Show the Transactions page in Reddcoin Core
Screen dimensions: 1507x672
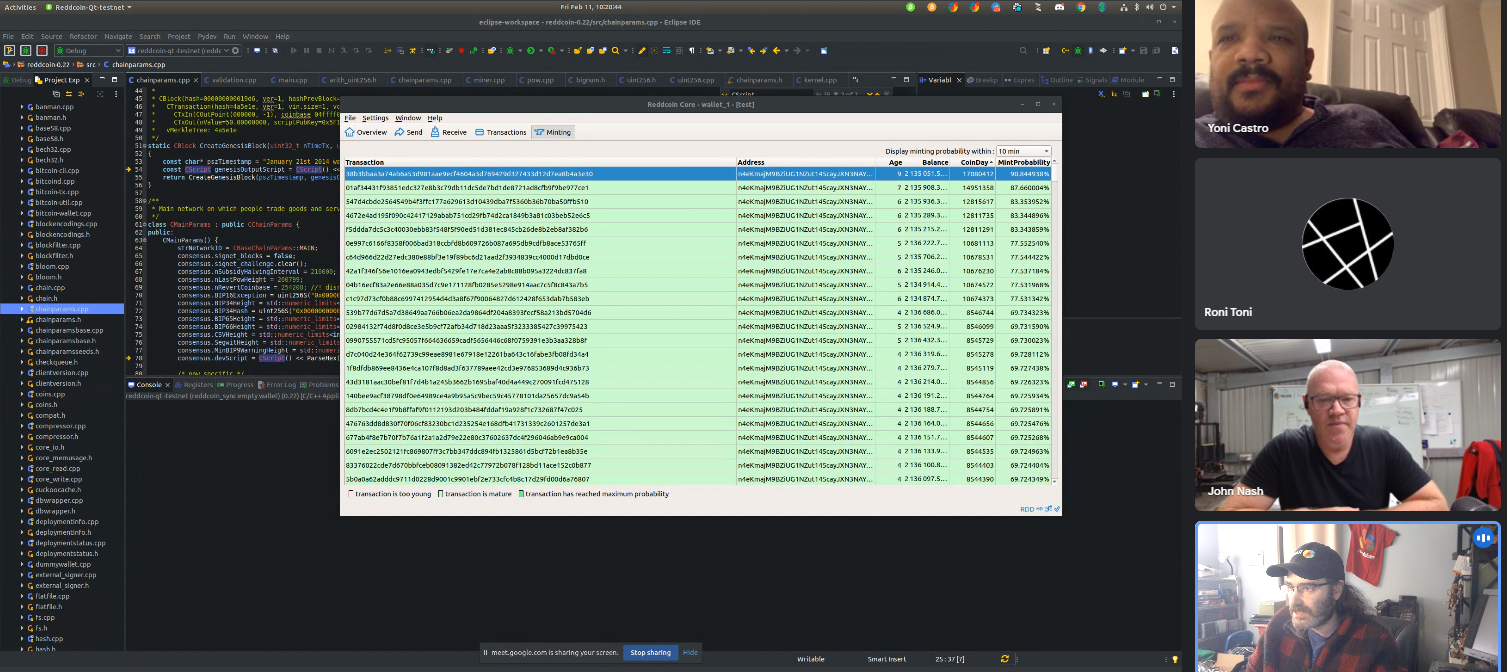coord(501,132)
